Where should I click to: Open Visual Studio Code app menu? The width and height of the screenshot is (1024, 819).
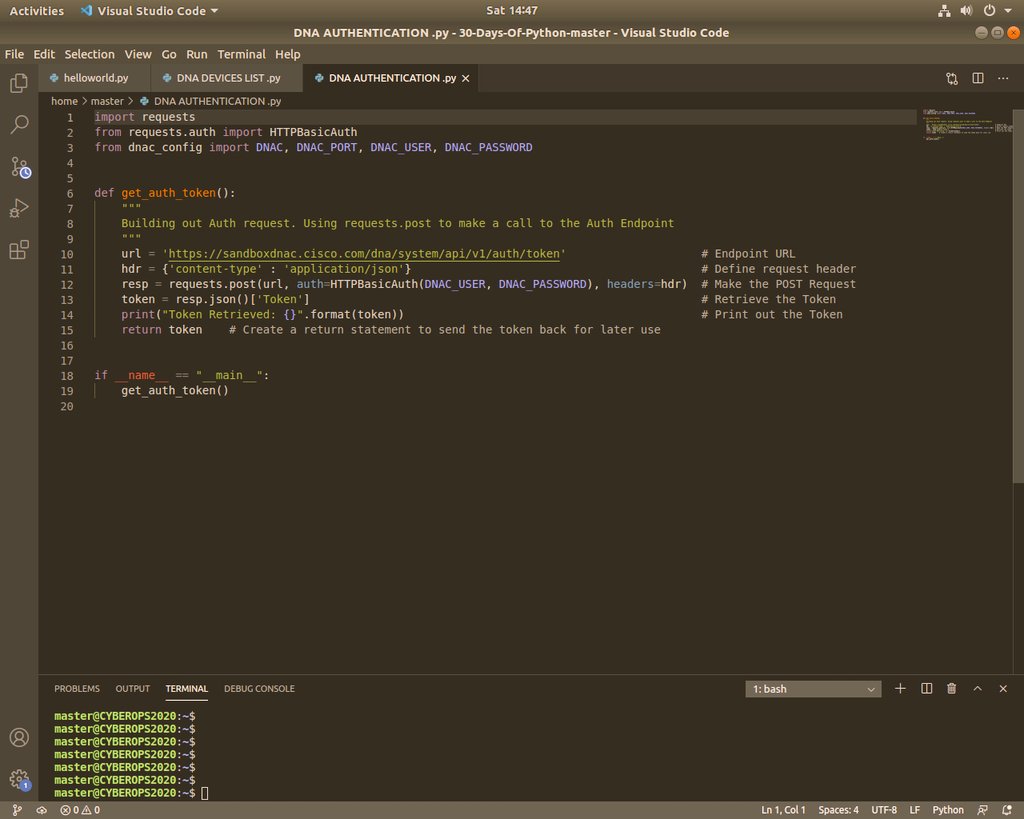pyautogui.click(x=150, y=11)
